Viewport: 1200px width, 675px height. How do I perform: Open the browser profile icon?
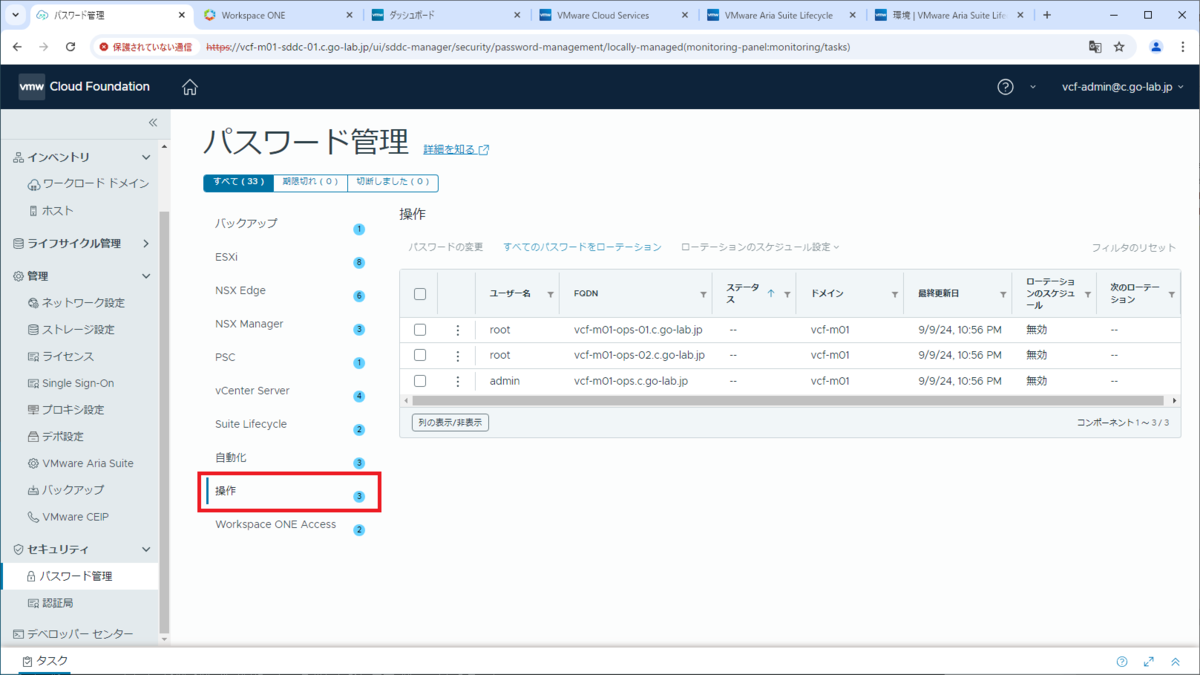point(1156,47)
